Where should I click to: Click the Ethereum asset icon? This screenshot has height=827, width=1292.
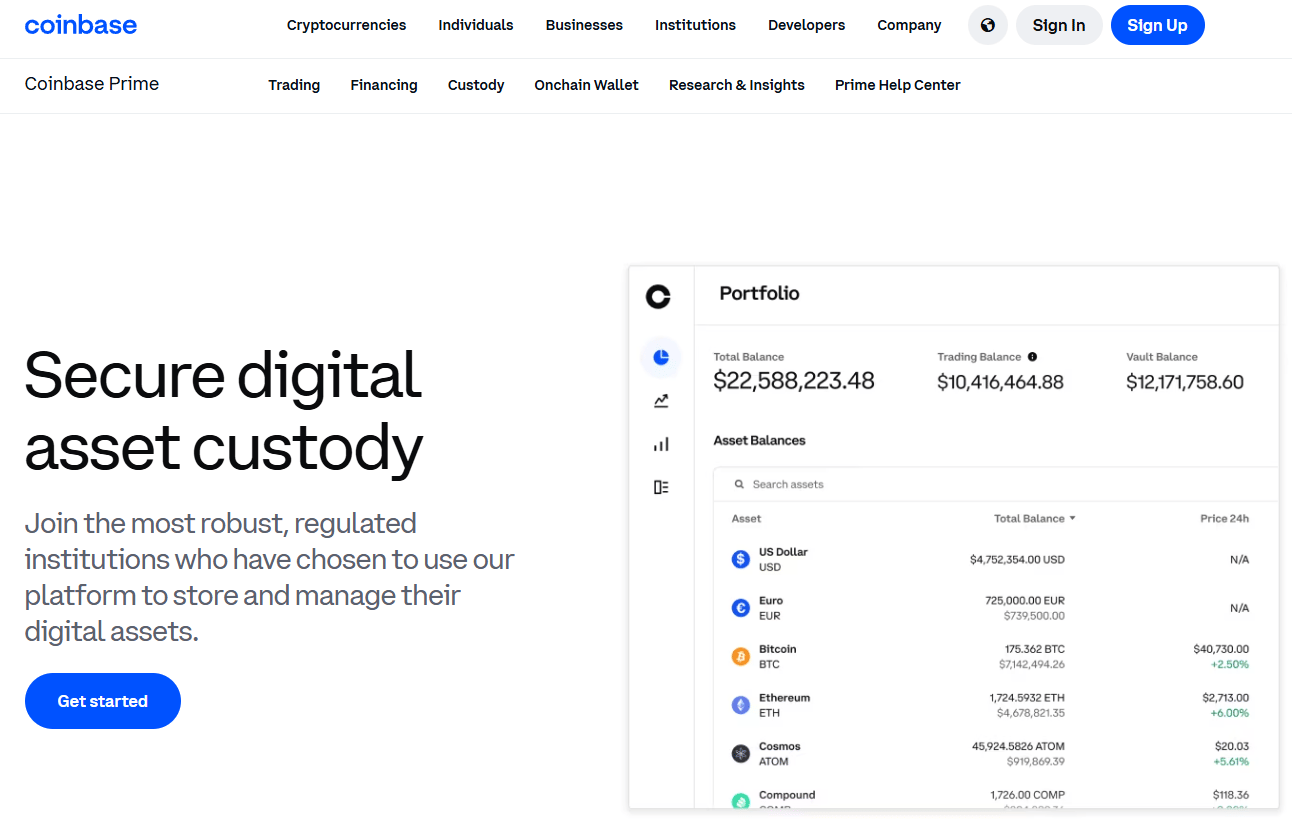(x=741, y=705)
